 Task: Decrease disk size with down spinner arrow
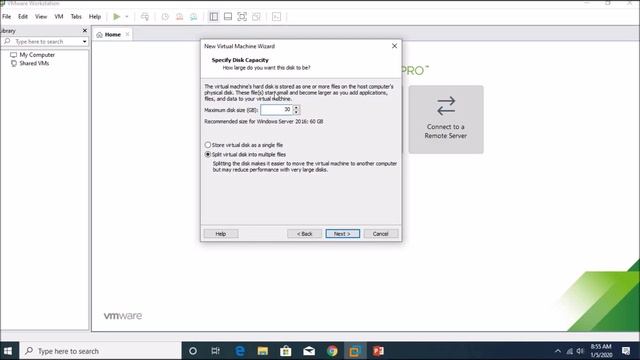pos(296,112)
